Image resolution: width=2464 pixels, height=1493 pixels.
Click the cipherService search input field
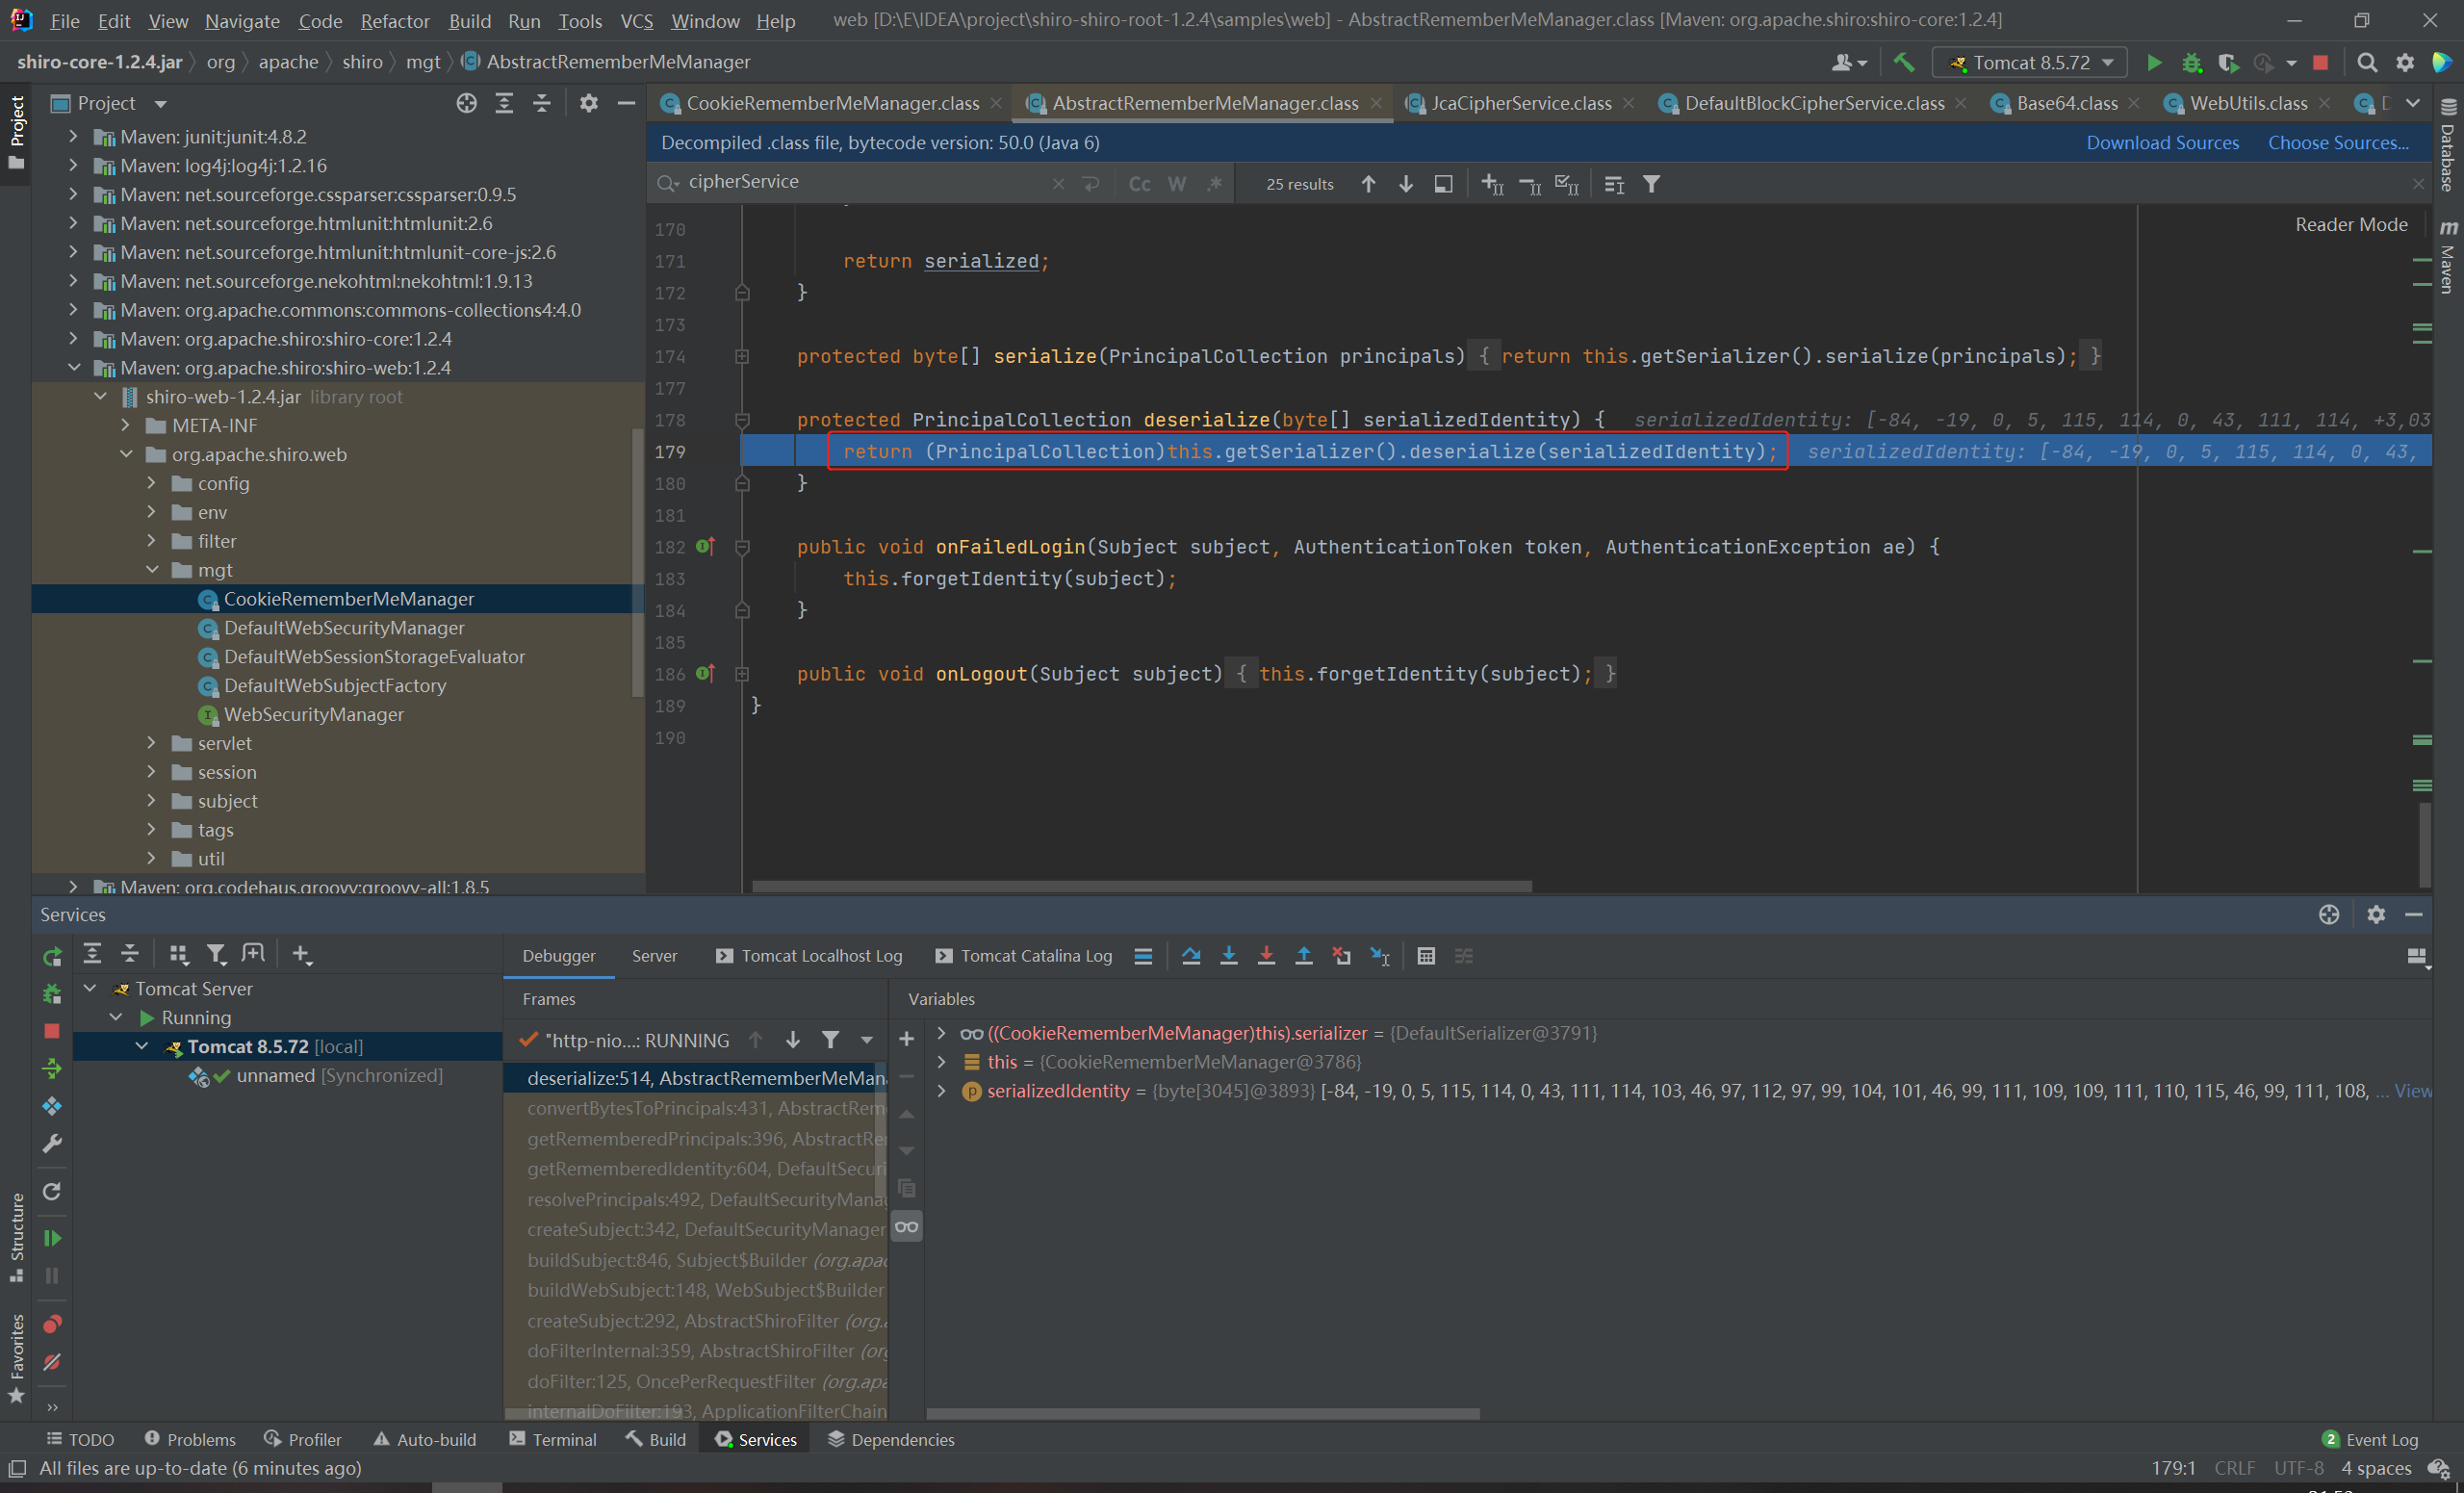(x=860, y=182)
